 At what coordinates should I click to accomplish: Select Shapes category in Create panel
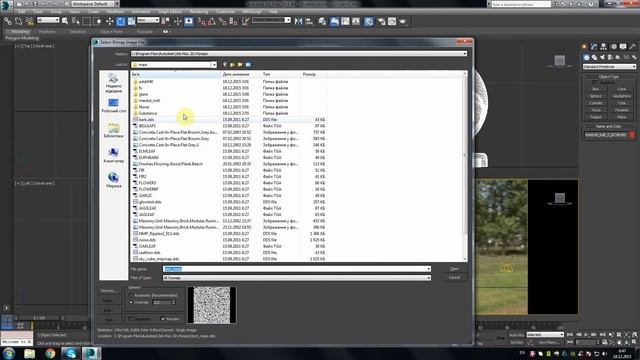(x=594, y=58)
